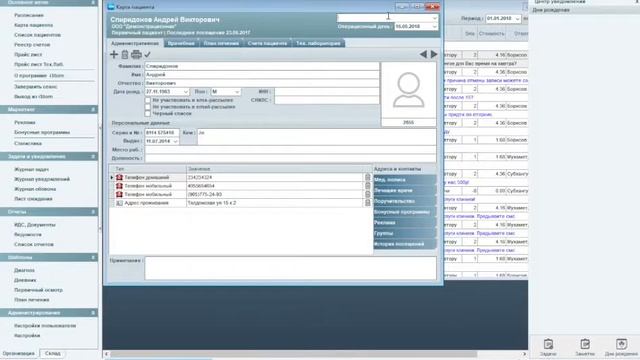
Task: Click the horizontal scrollbar at window bottom
Action: coord(293,354)
